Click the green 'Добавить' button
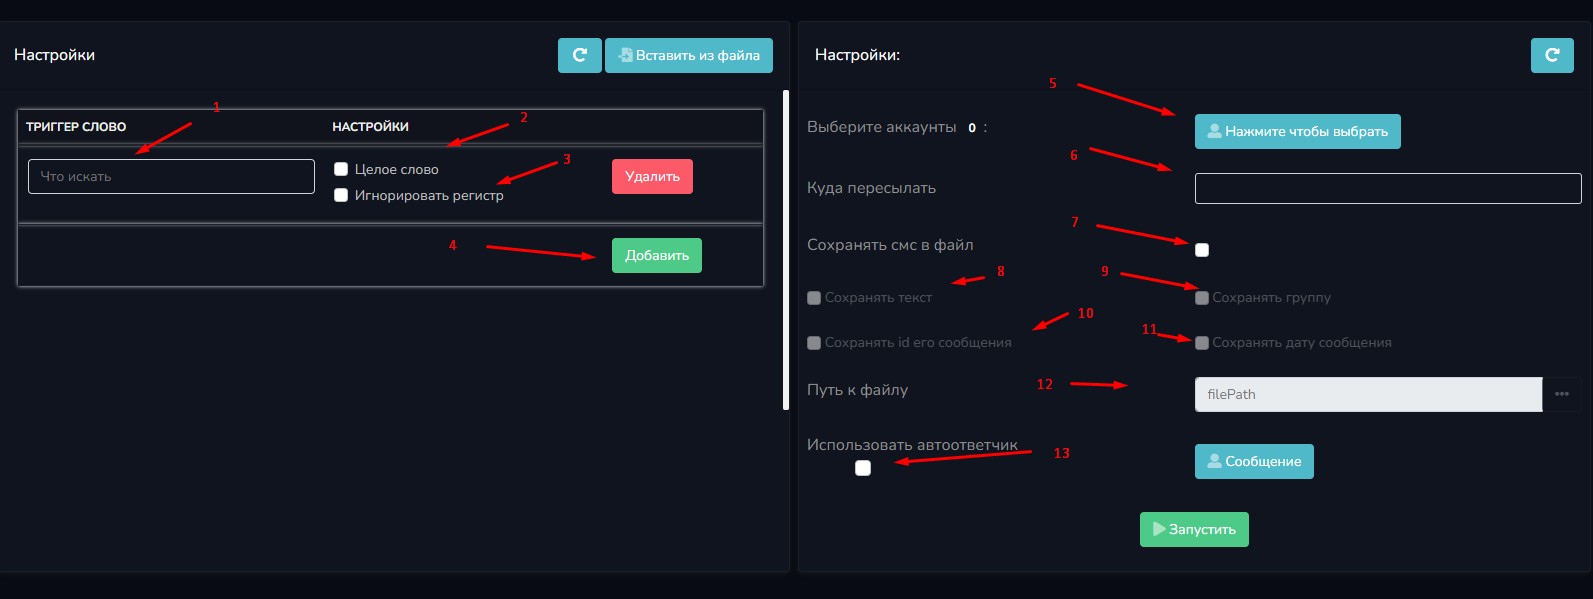Viewport: 1593px width, 599px height. pyautogui.click(x=656, y=256)
